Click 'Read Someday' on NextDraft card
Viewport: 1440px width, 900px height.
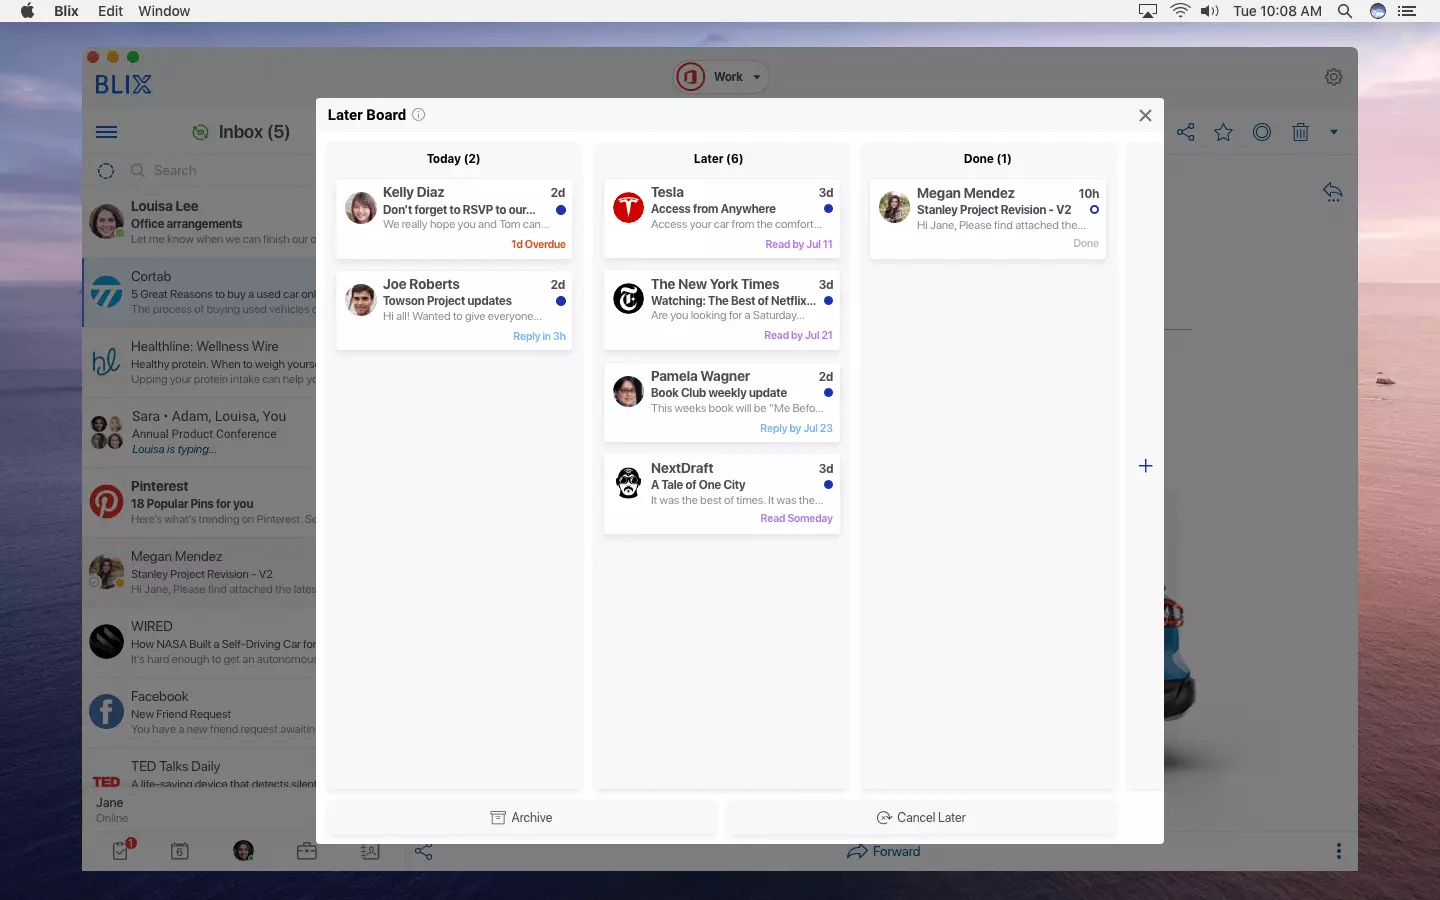(x=796, y=518)
